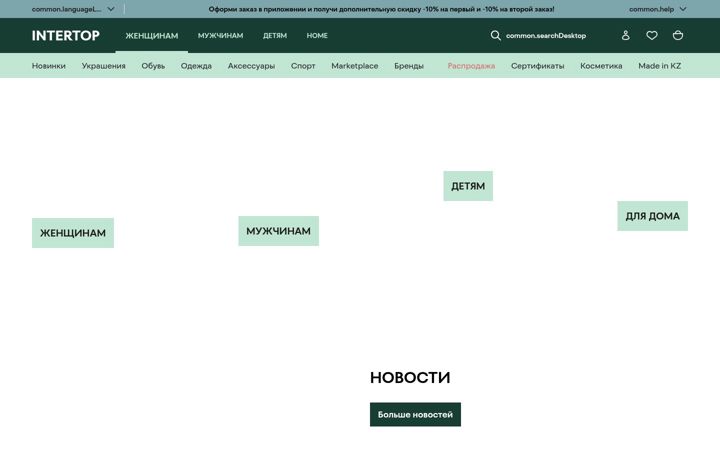Open the Новинки category
Screen dimensions: 720x450
click(x=49, y=66)
